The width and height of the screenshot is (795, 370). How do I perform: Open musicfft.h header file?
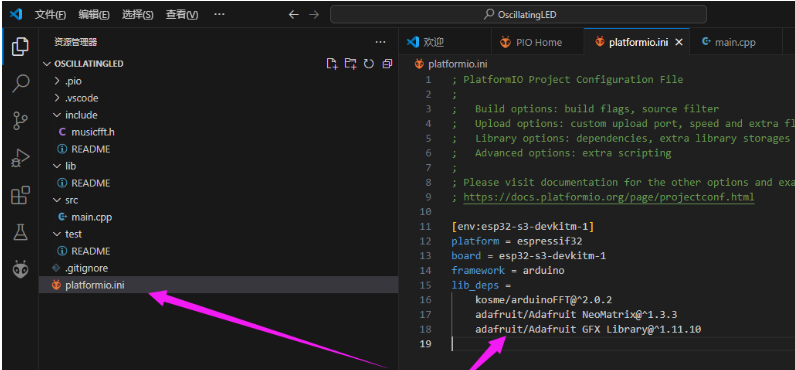click(x=93, y=132)
